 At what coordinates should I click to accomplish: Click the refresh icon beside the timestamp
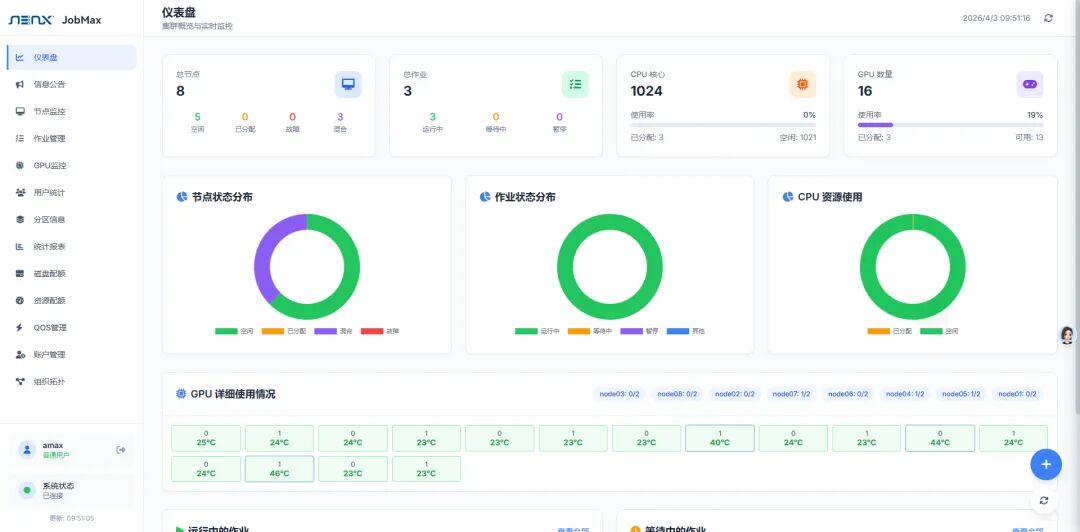(x=1048, y=18)
